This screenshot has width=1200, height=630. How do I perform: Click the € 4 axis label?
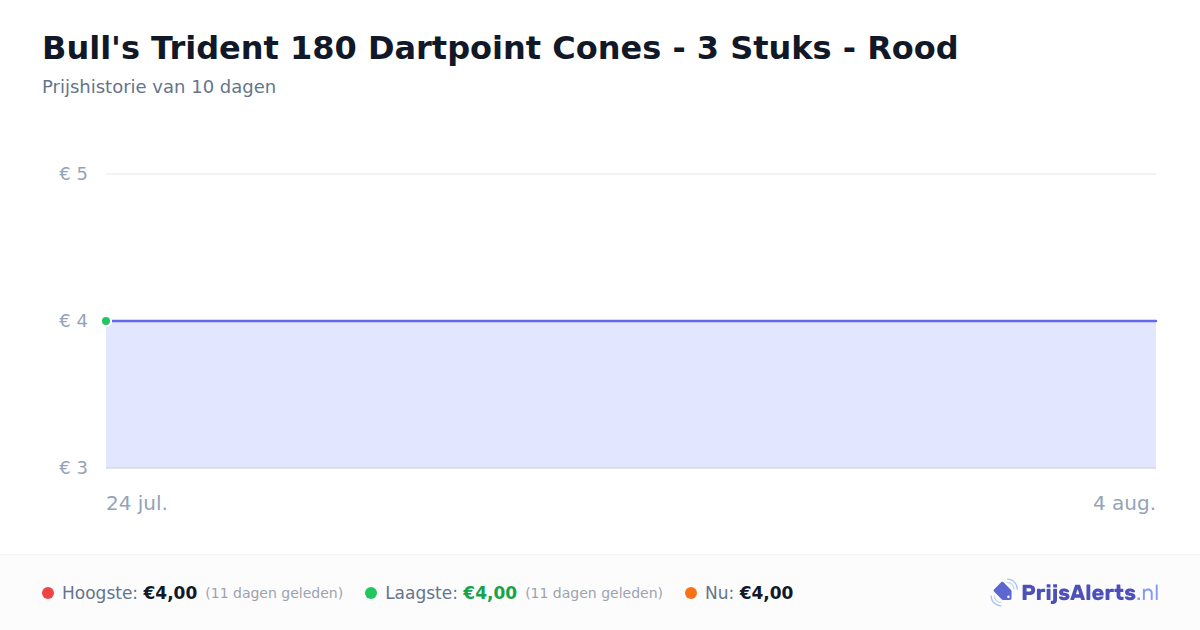(73, 321)
